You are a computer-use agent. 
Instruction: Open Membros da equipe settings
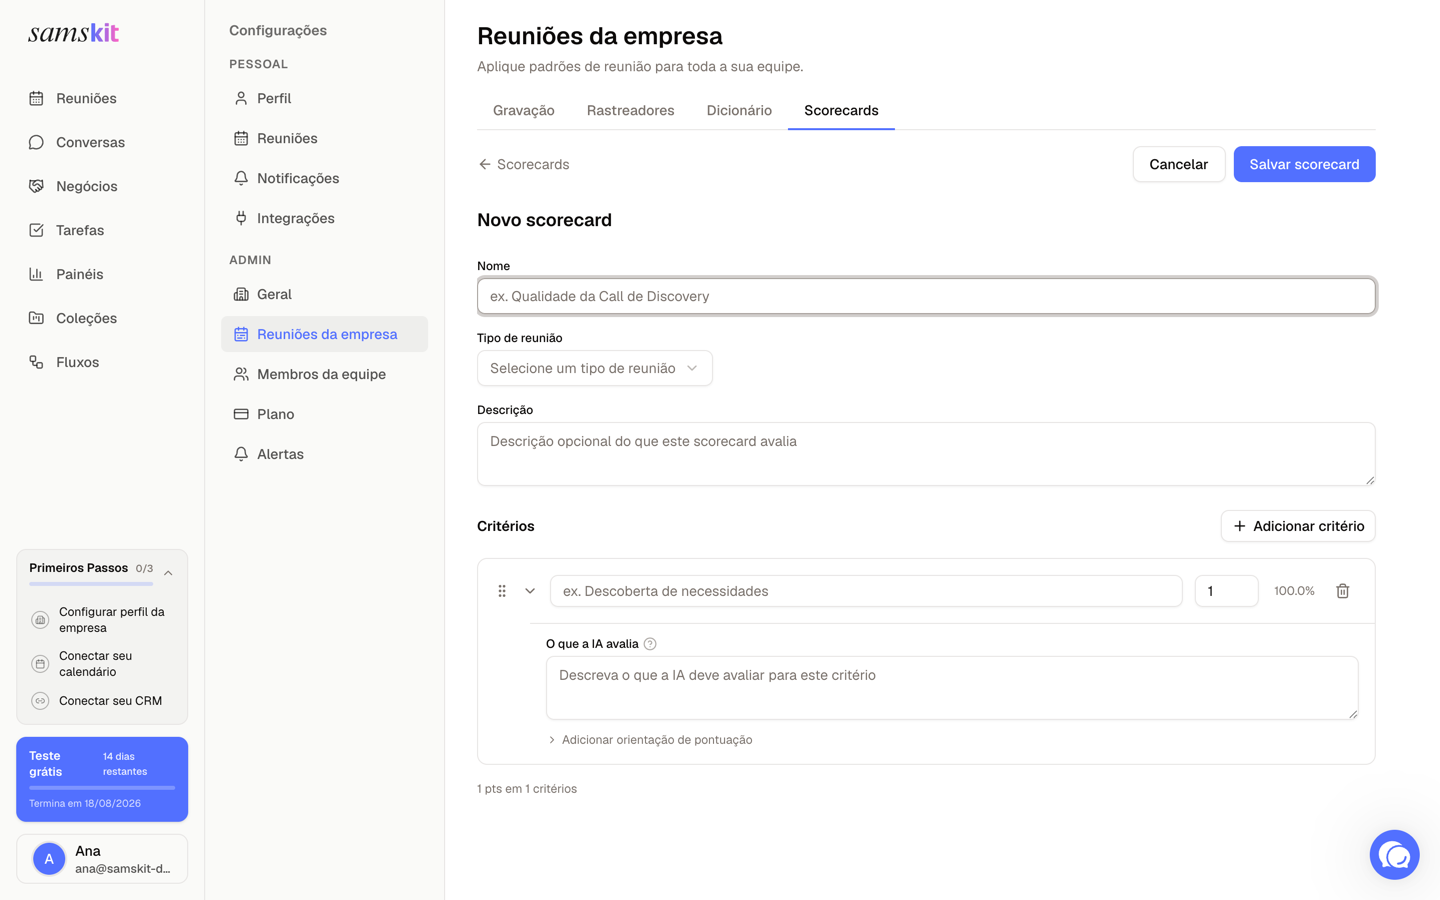coord(324,374)
